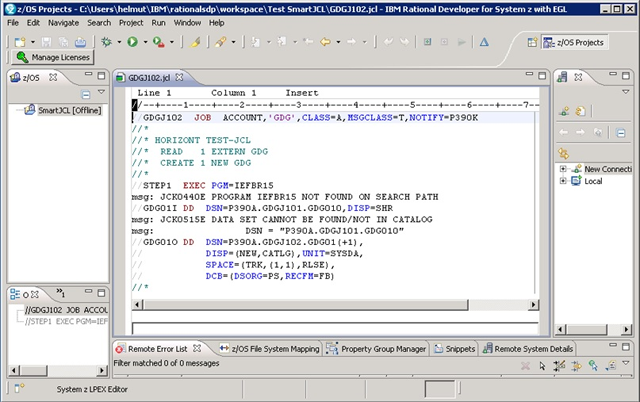The image size is (640, 402).
Task: Expand the Local tree node
Action: coord(563,181)
